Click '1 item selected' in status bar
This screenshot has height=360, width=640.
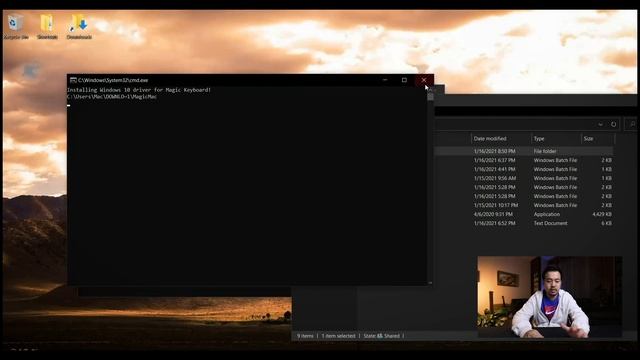click(338, 336)
